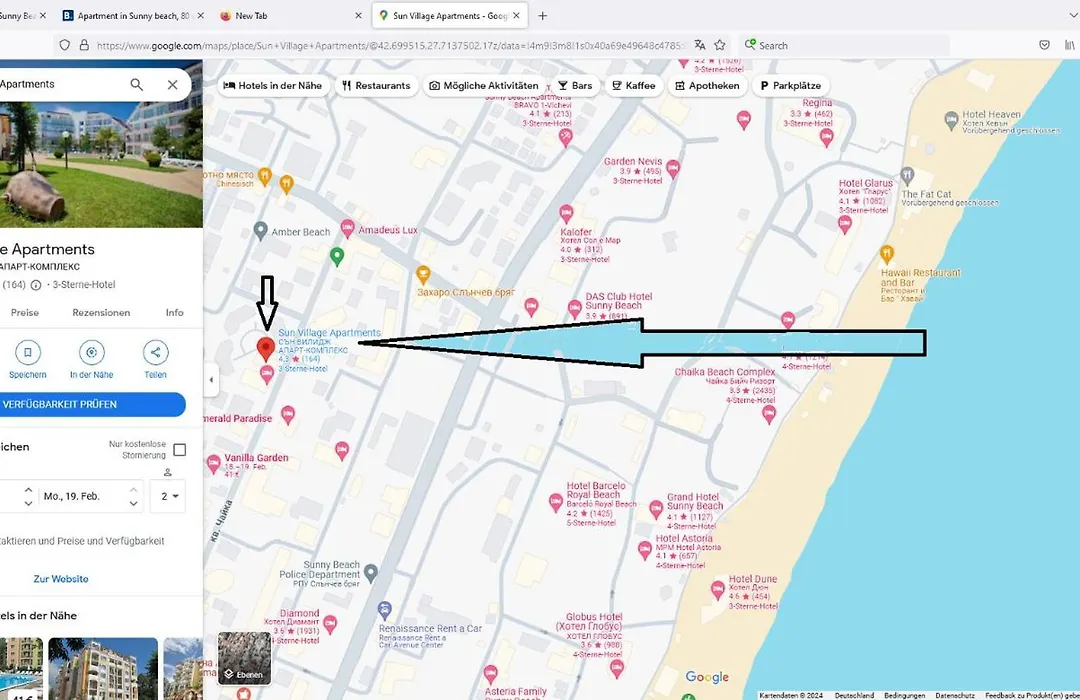
Task: Click the Teilen share icon
Action: [156, 352]
